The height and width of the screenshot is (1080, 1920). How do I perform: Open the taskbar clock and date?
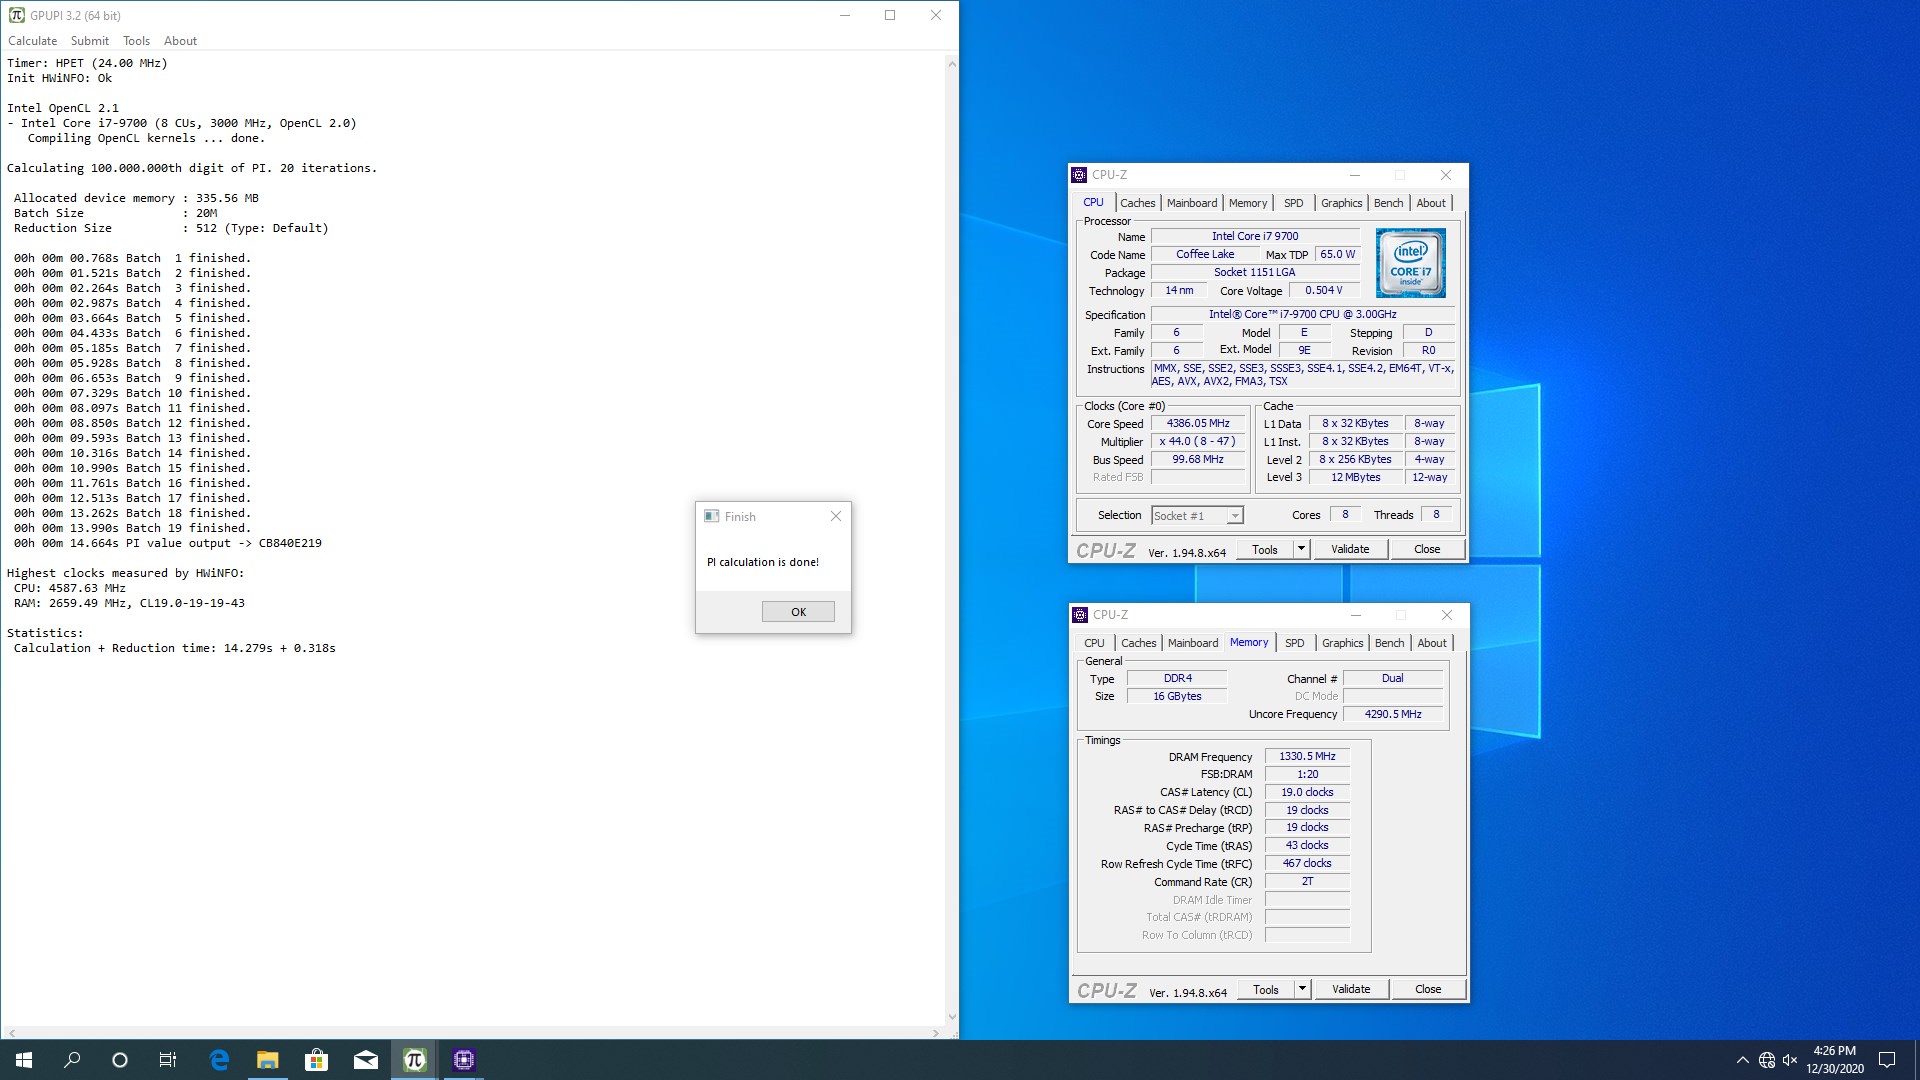1834,1060
